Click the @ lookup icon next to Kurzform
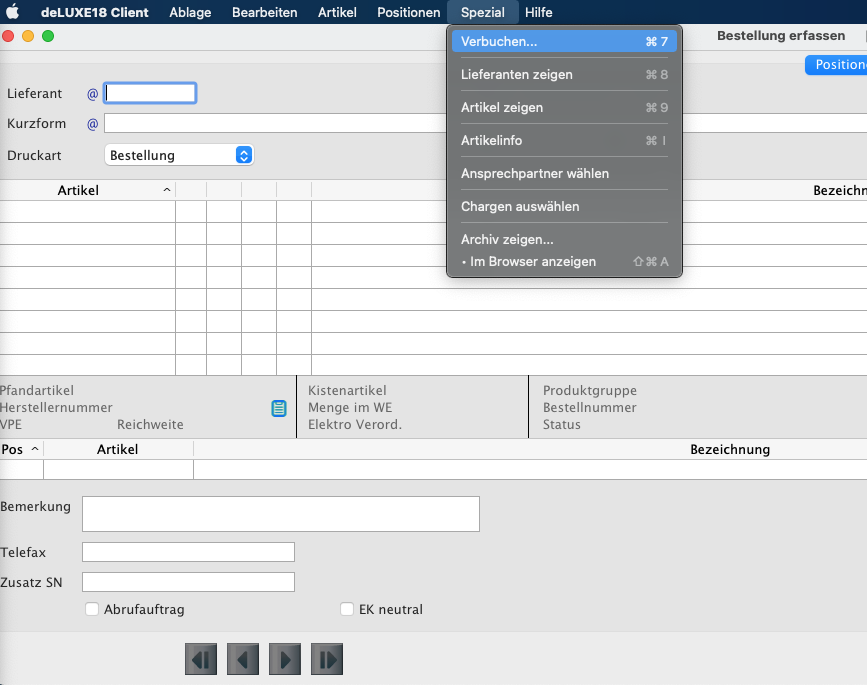The width and height of the screenshot is (867, 685). (92, 124)
